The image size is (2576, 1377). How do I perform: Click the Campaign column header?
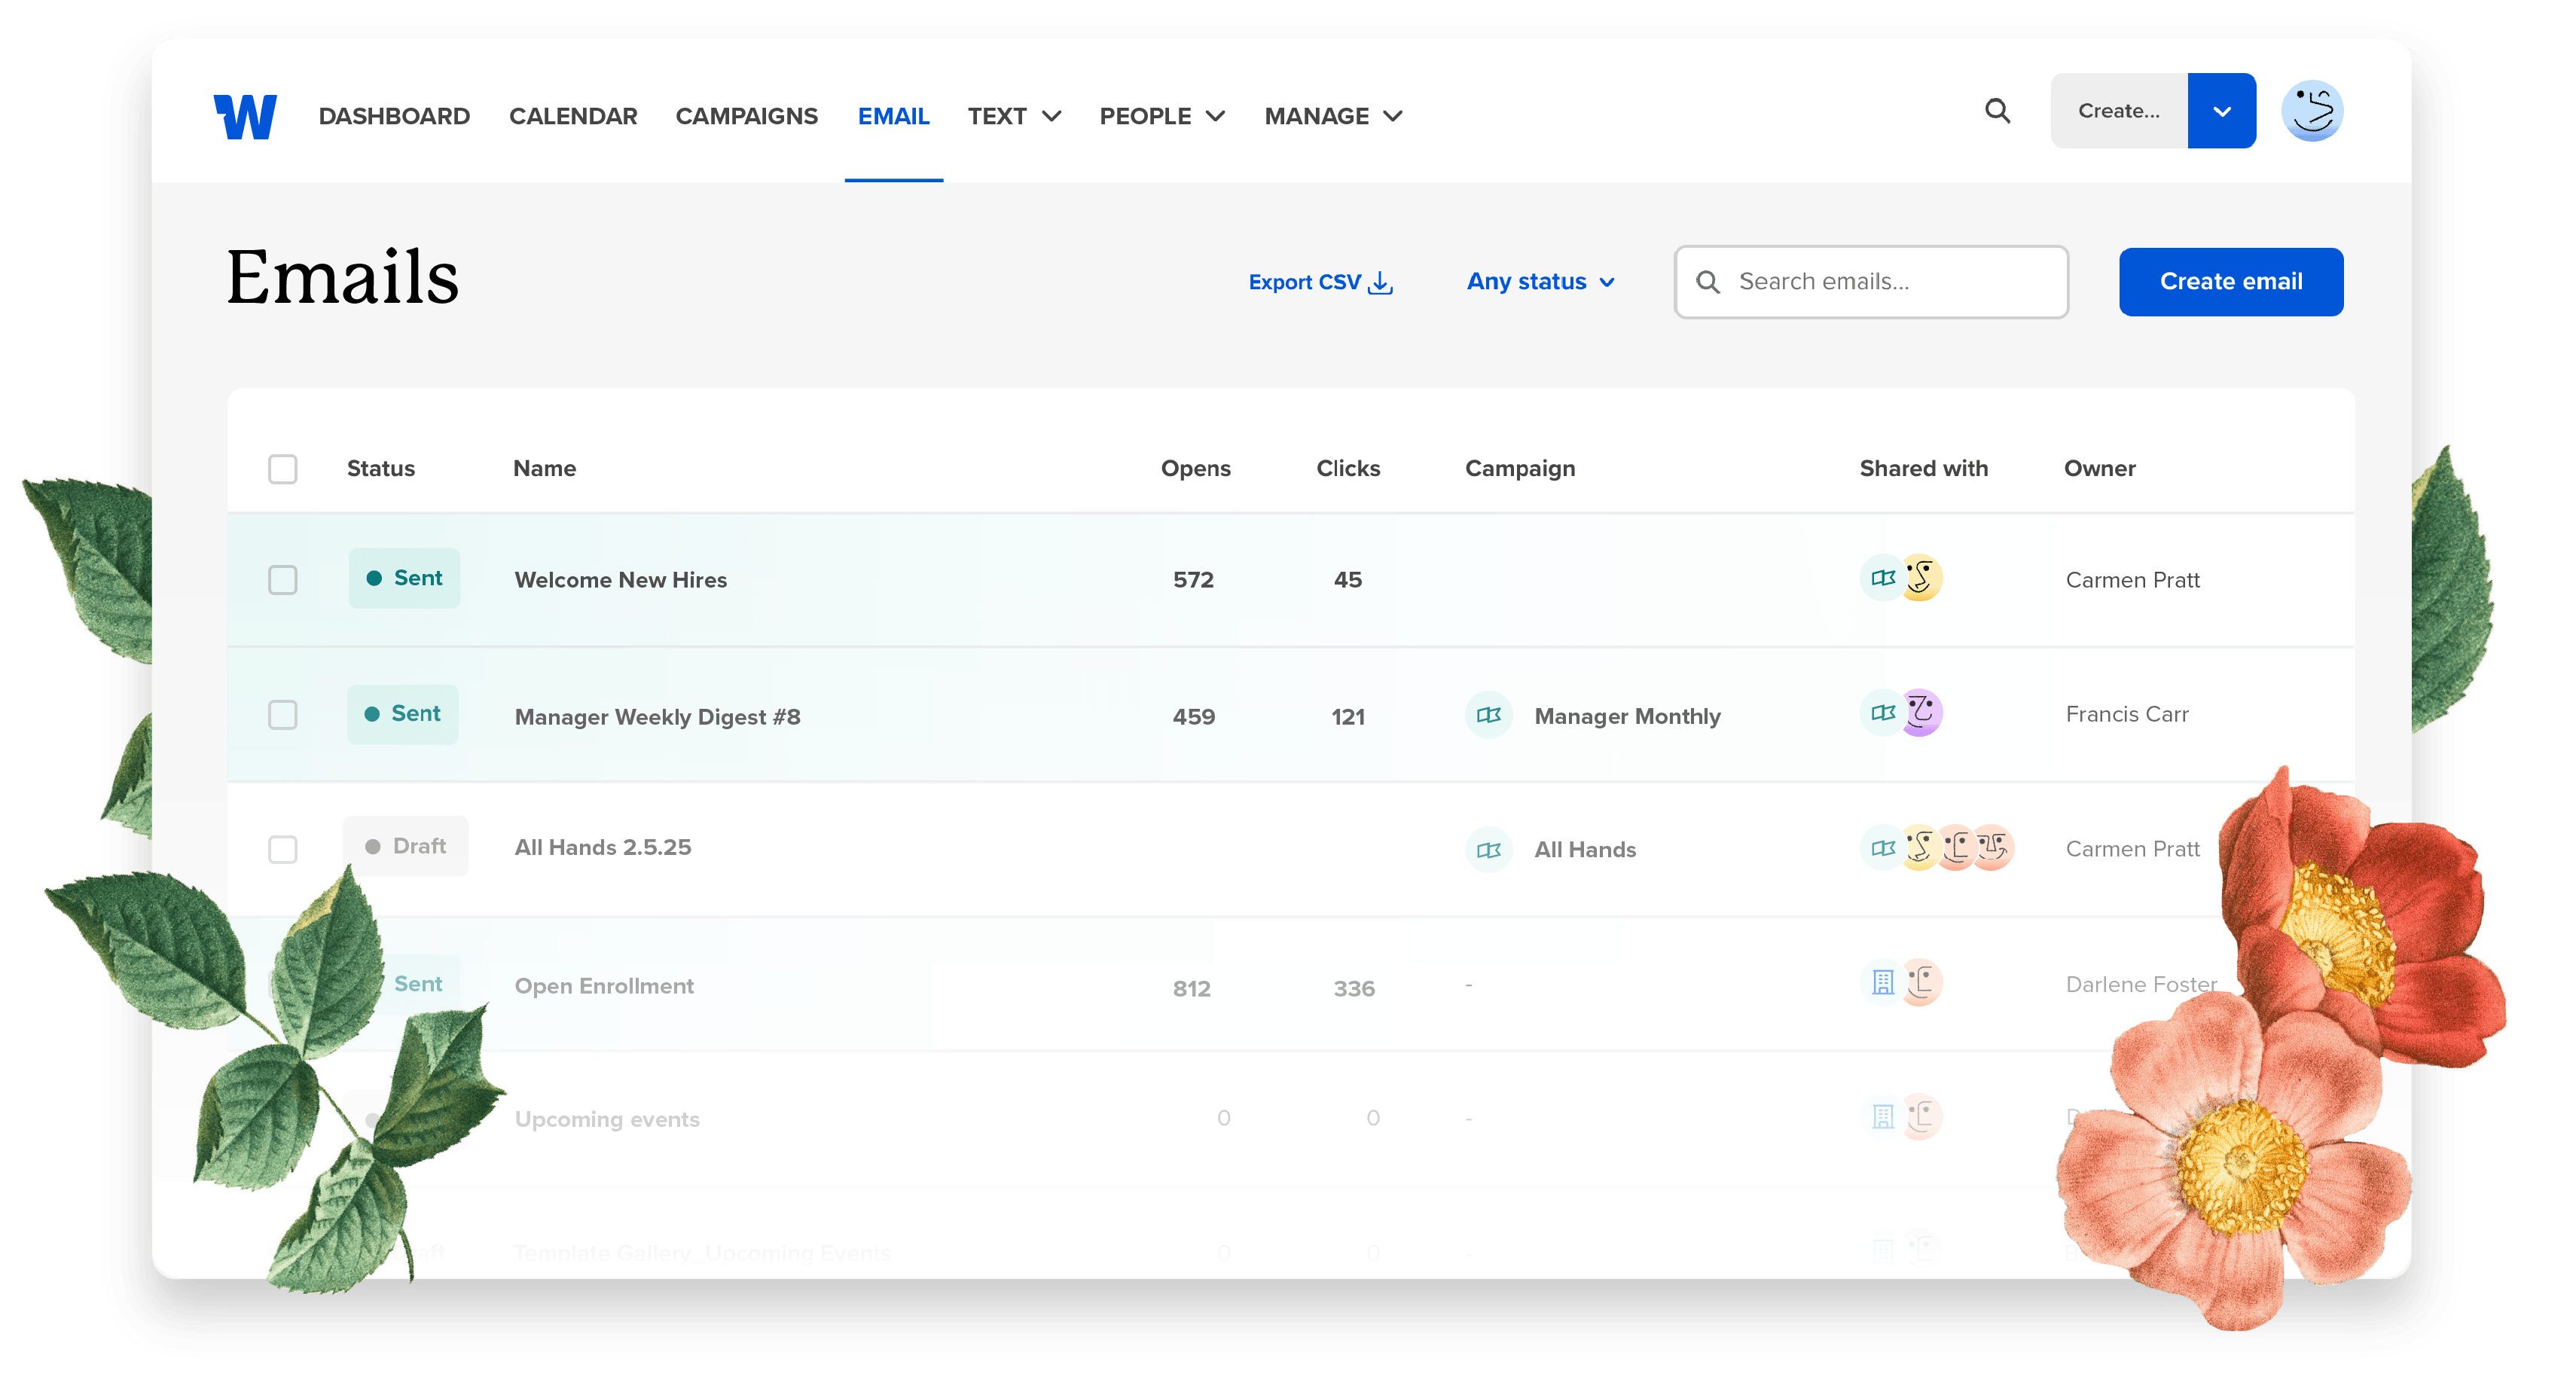pyautogui.click(x=1520, y=469)
